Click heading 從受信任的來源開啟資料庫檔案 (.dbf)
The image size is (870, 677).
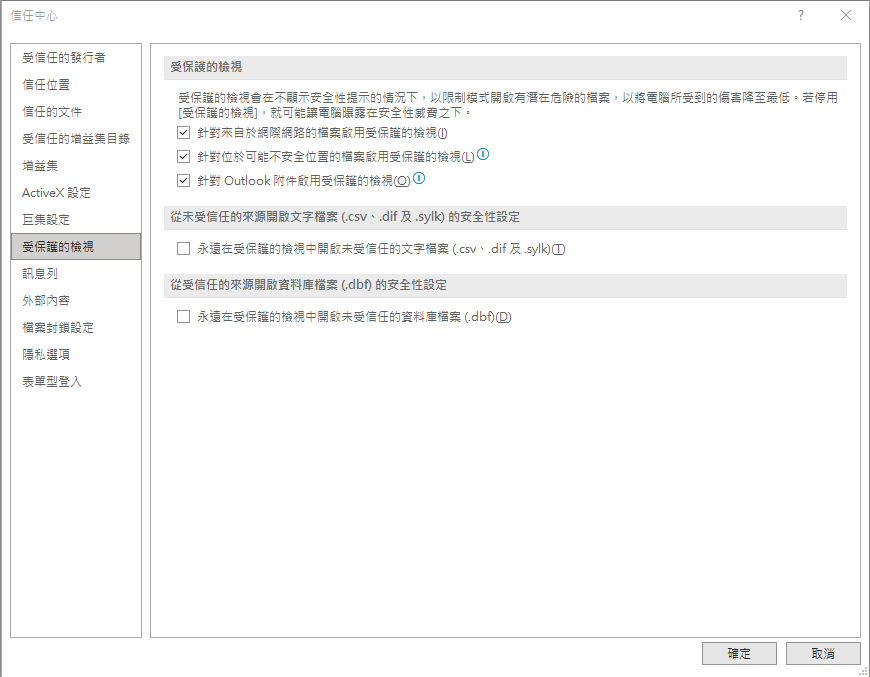[505, 285]
